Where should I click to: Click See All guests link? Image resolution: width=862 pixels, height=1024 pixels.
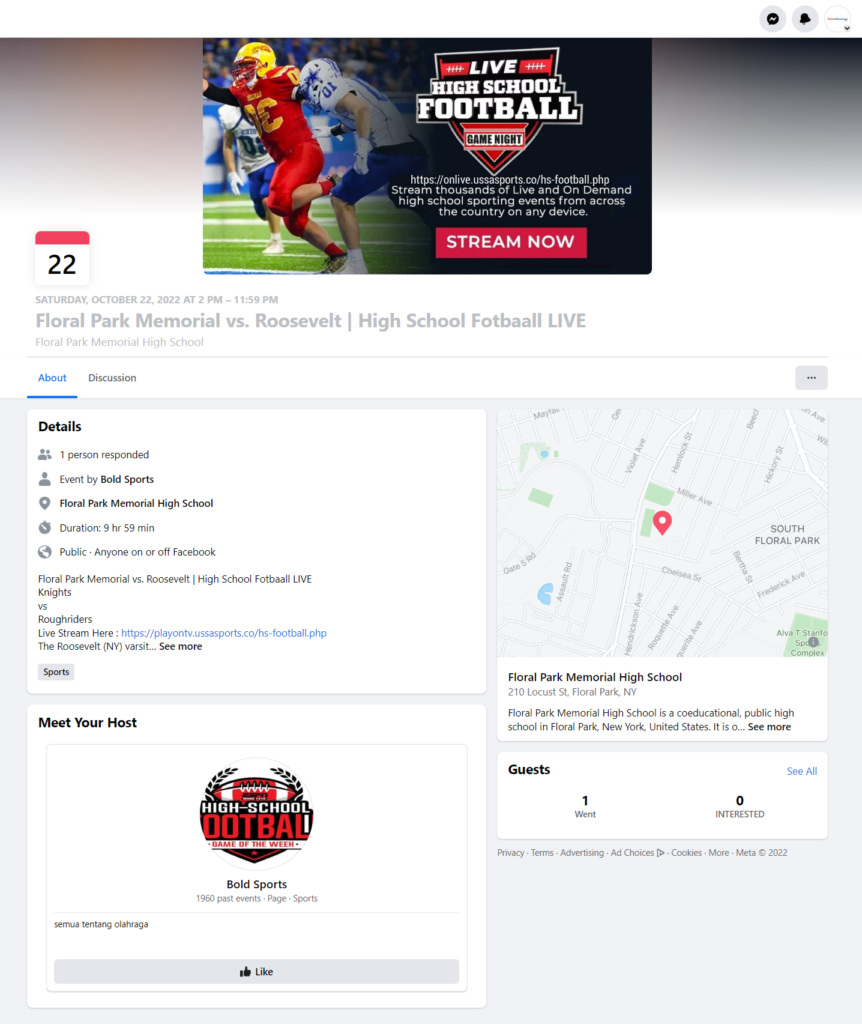coord(802,771)
